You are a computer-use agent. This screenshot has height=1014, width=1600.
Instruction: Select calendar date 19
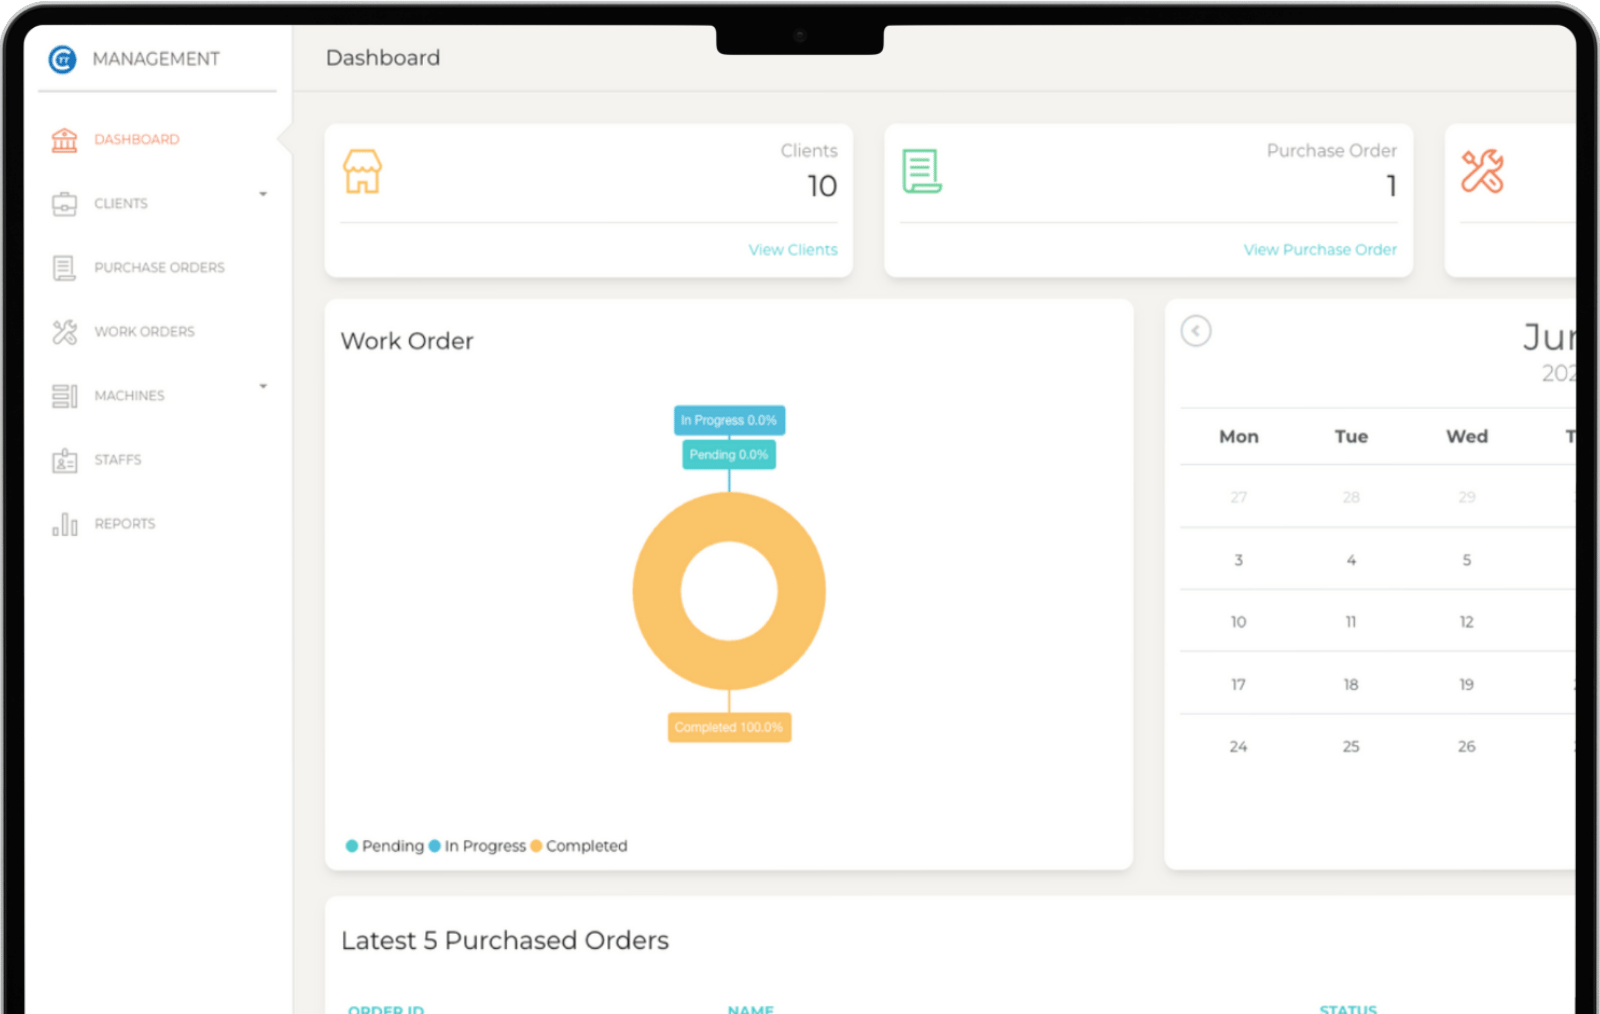pyautogui.click(x=1467, y=685)
